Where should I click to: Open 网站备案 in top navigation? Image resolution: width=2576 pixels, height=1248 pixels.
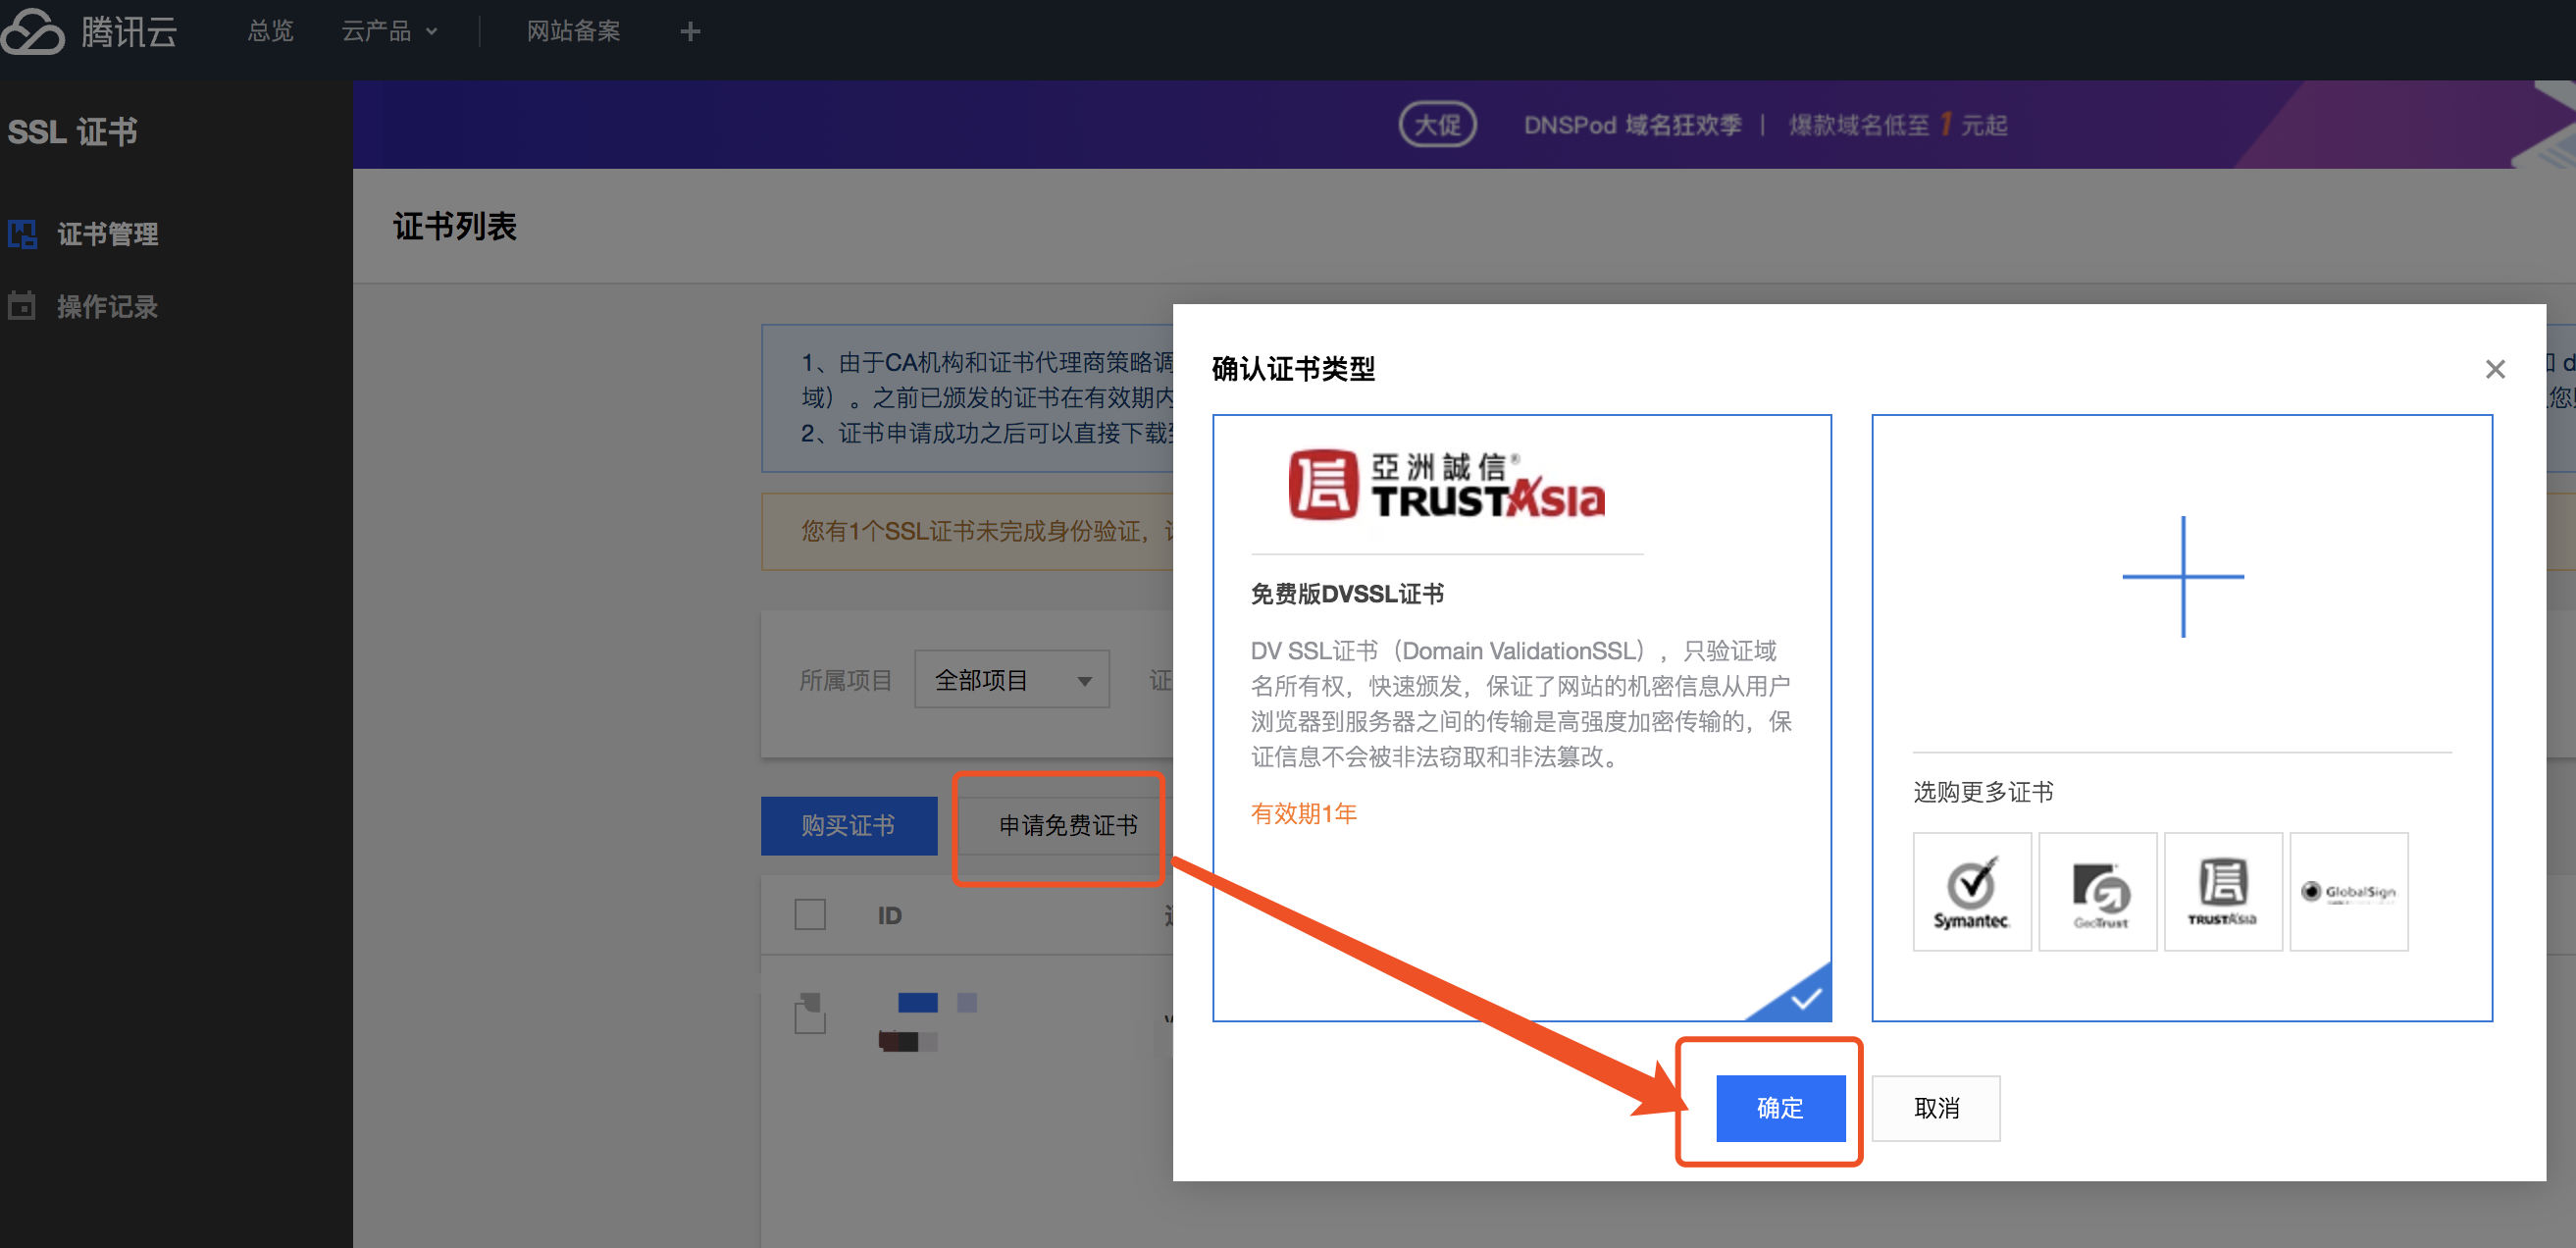573,31
